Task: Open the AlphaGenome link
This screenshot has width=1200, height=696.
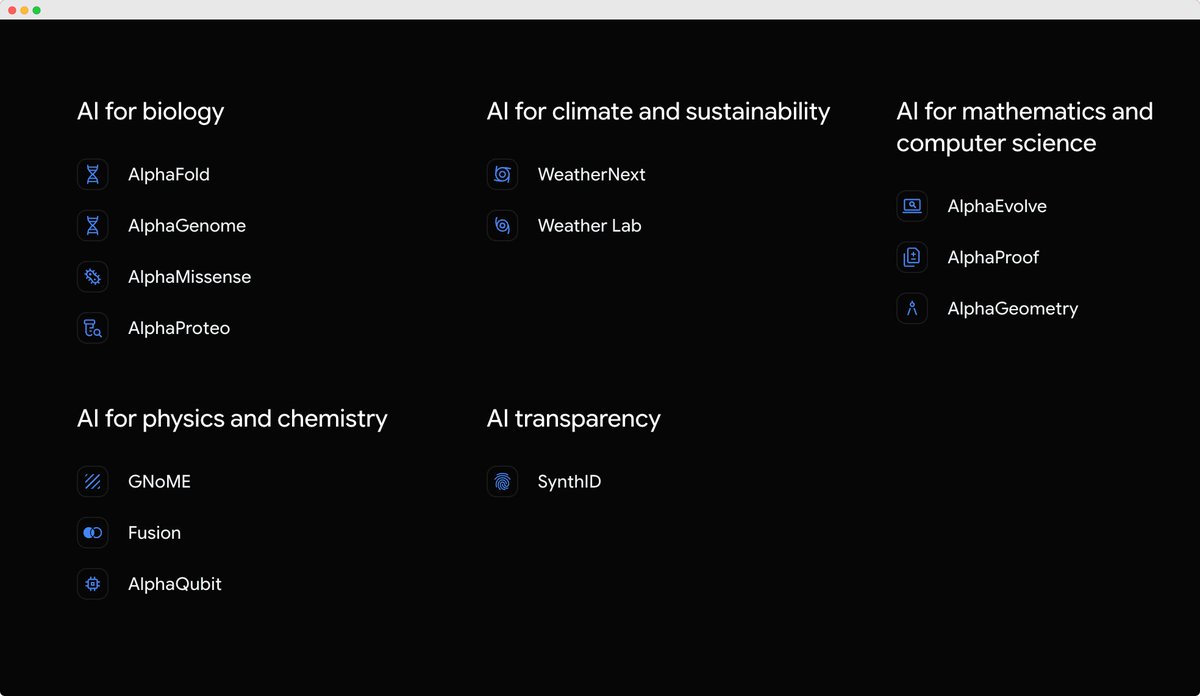Action: tap(187, 226)
